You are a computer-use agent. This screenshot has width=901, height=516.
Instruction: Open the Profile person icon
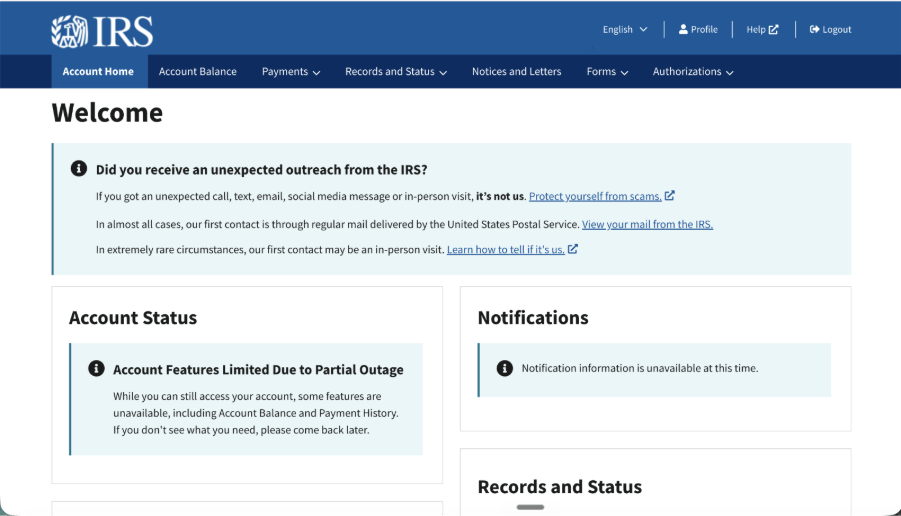[x=683, y=29]
